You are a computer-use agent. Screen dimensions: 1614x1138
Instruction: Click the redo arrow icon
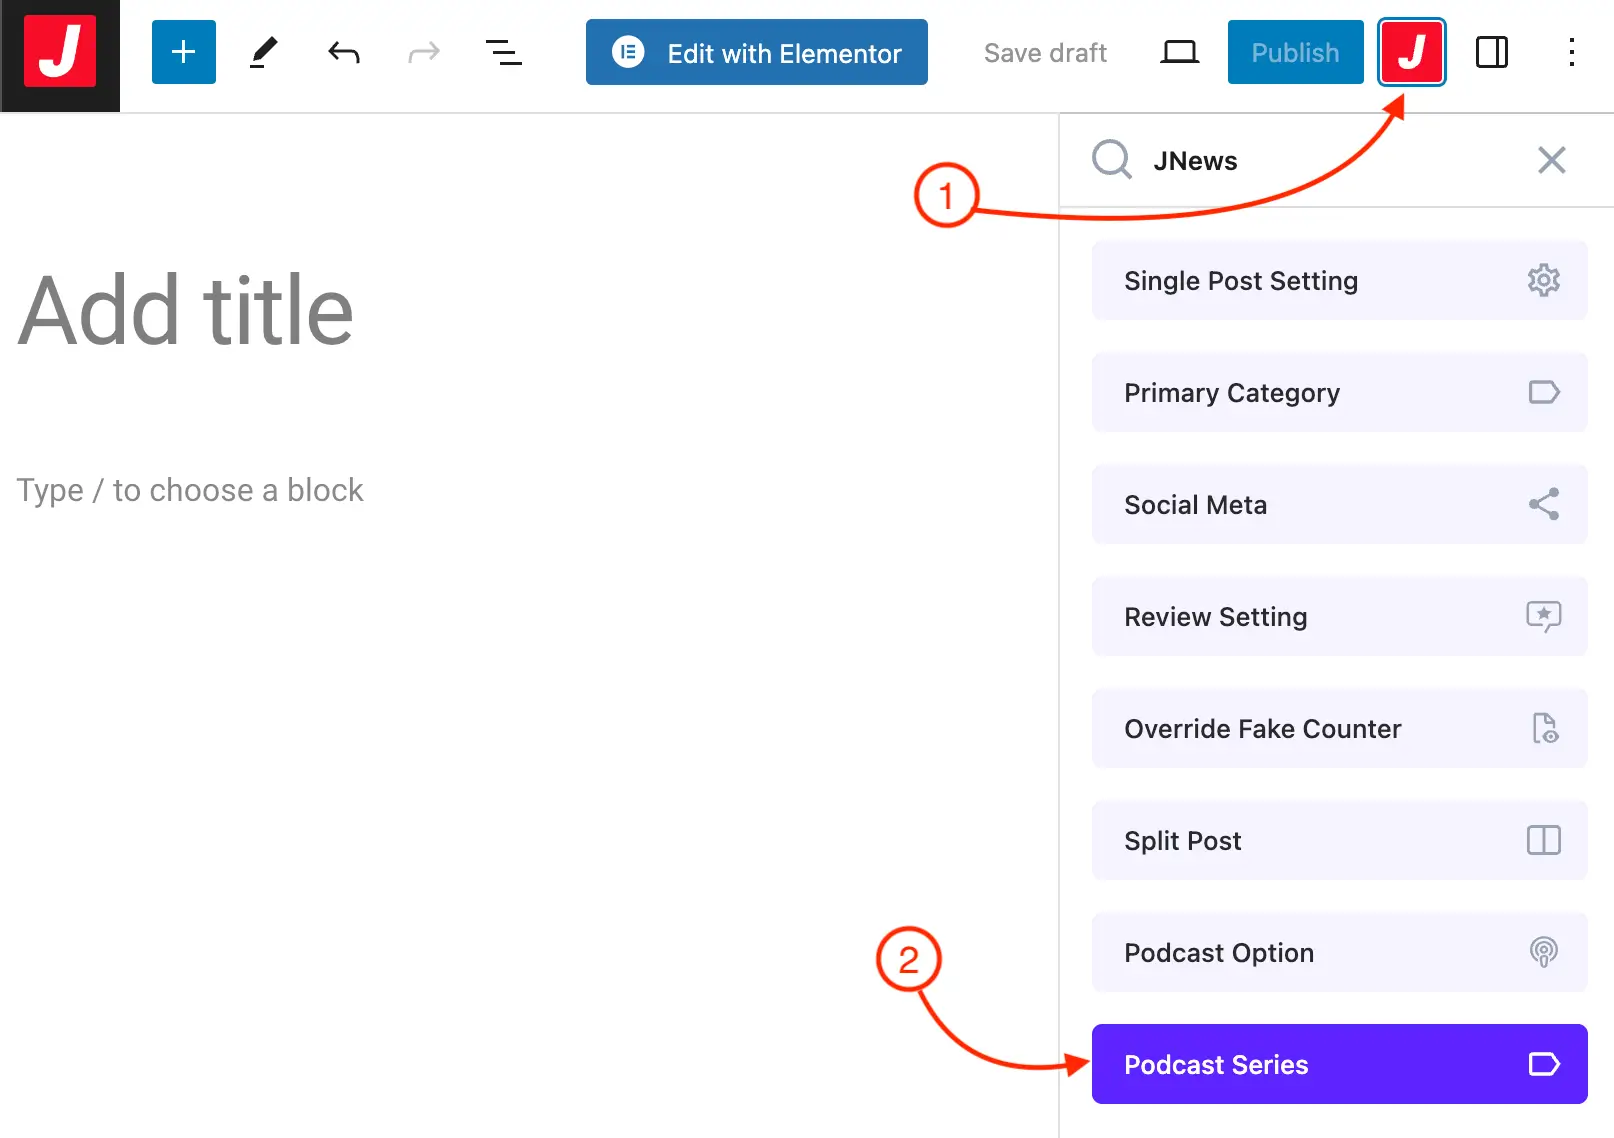coord(424,52)
